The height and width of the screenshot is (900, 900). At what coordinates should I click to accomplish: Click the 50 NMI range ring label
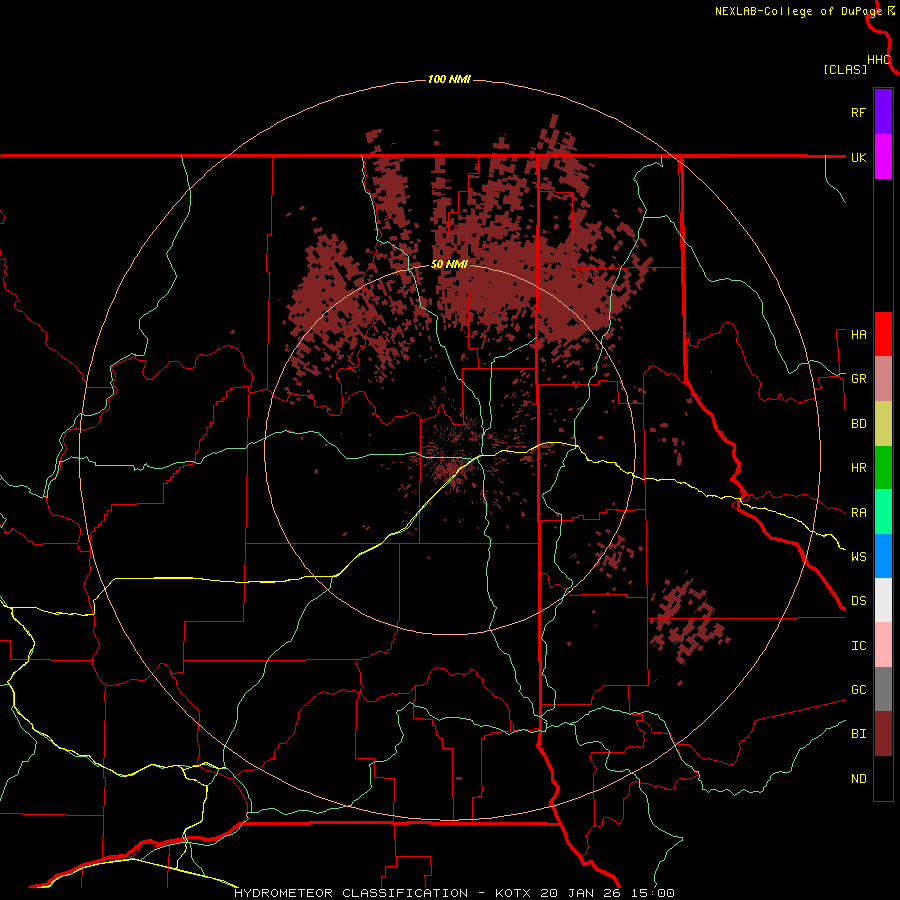pyautogui.click(x=449, y=265)
